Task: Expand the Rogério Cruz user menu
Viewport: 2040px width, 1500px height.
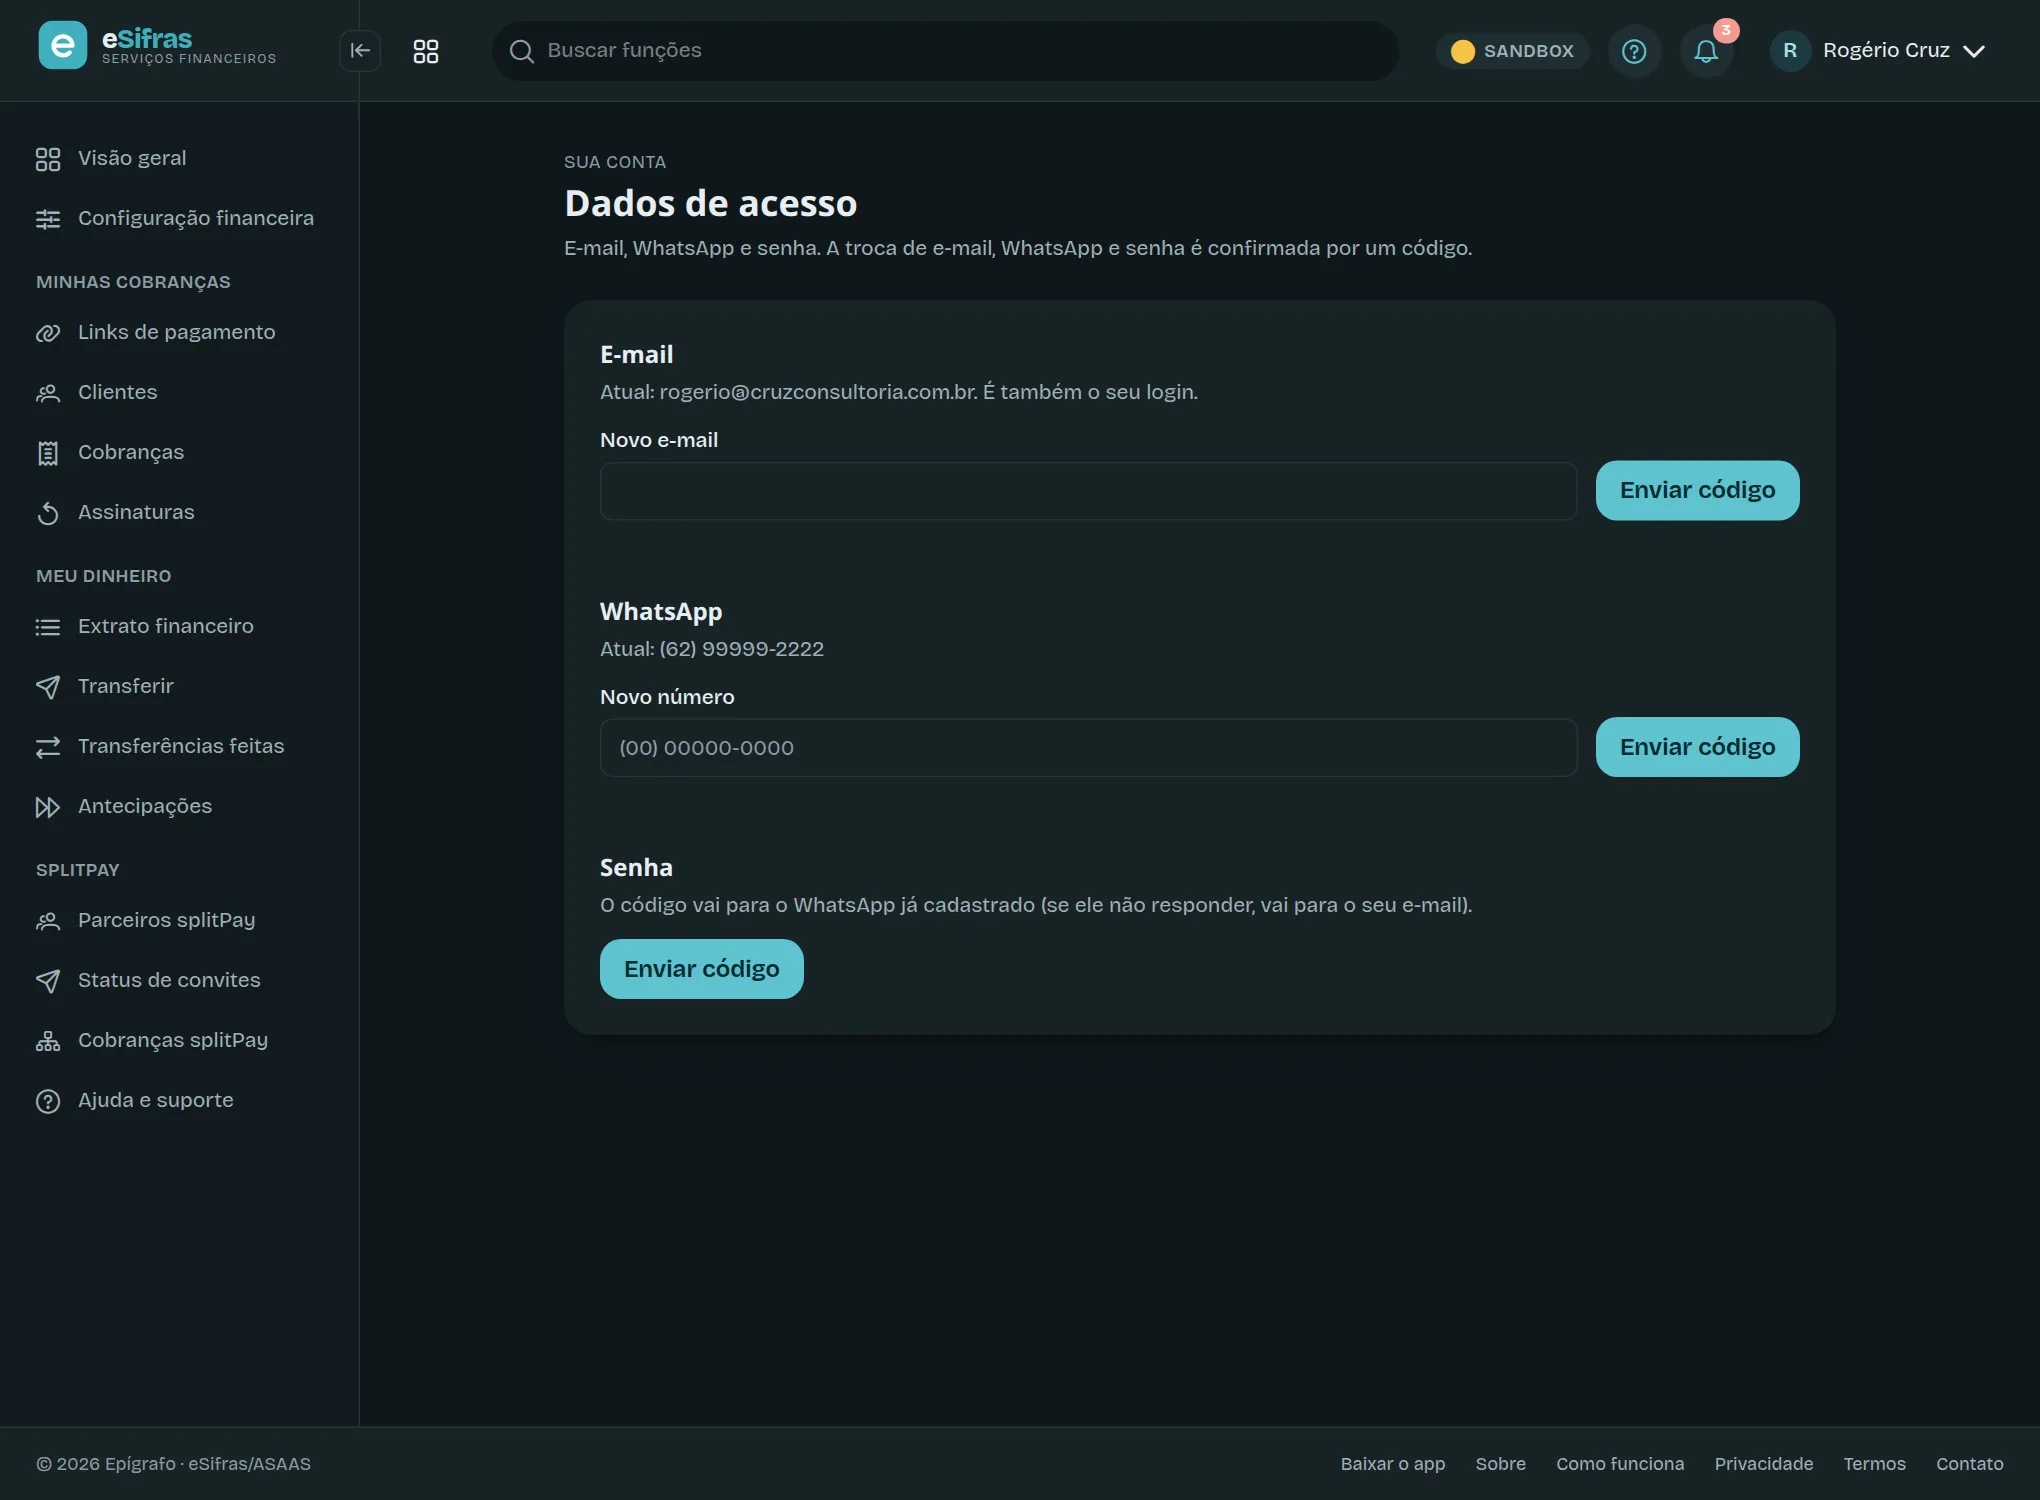Action: tap(1878, 51)
